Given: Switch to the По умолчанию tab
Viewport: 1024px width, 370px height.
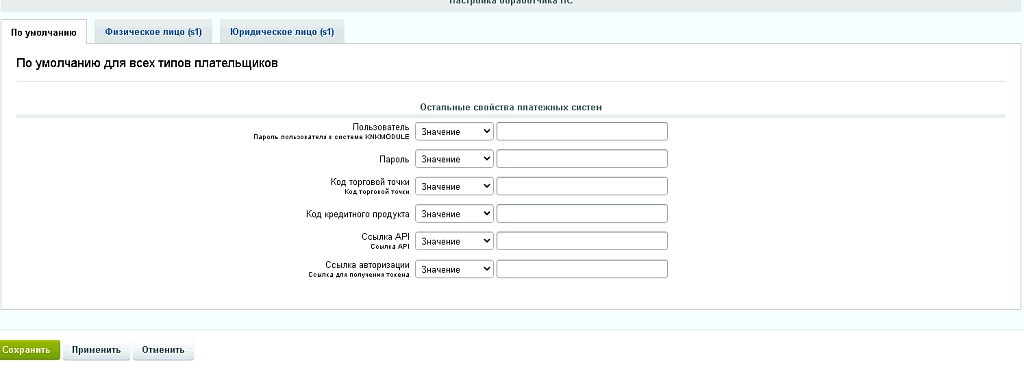Looking at the screenshot, I should pyautogui.click(x=44, y=32).
